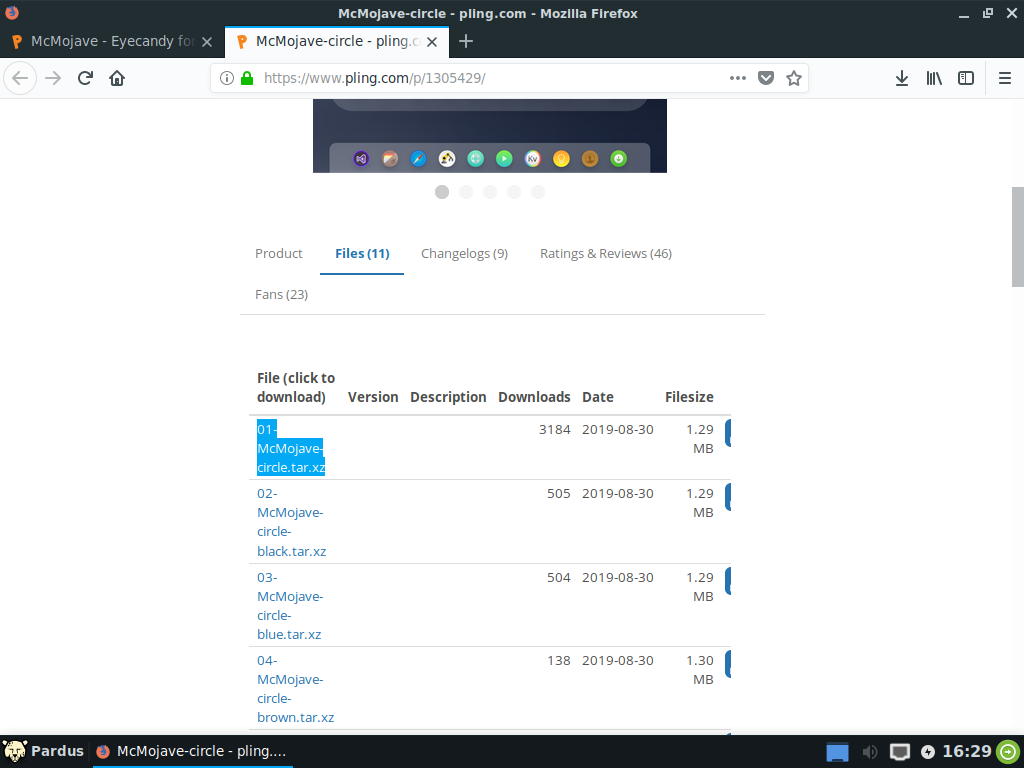
Task: Open the power manager tray icon
Action: tap(928, 752)
